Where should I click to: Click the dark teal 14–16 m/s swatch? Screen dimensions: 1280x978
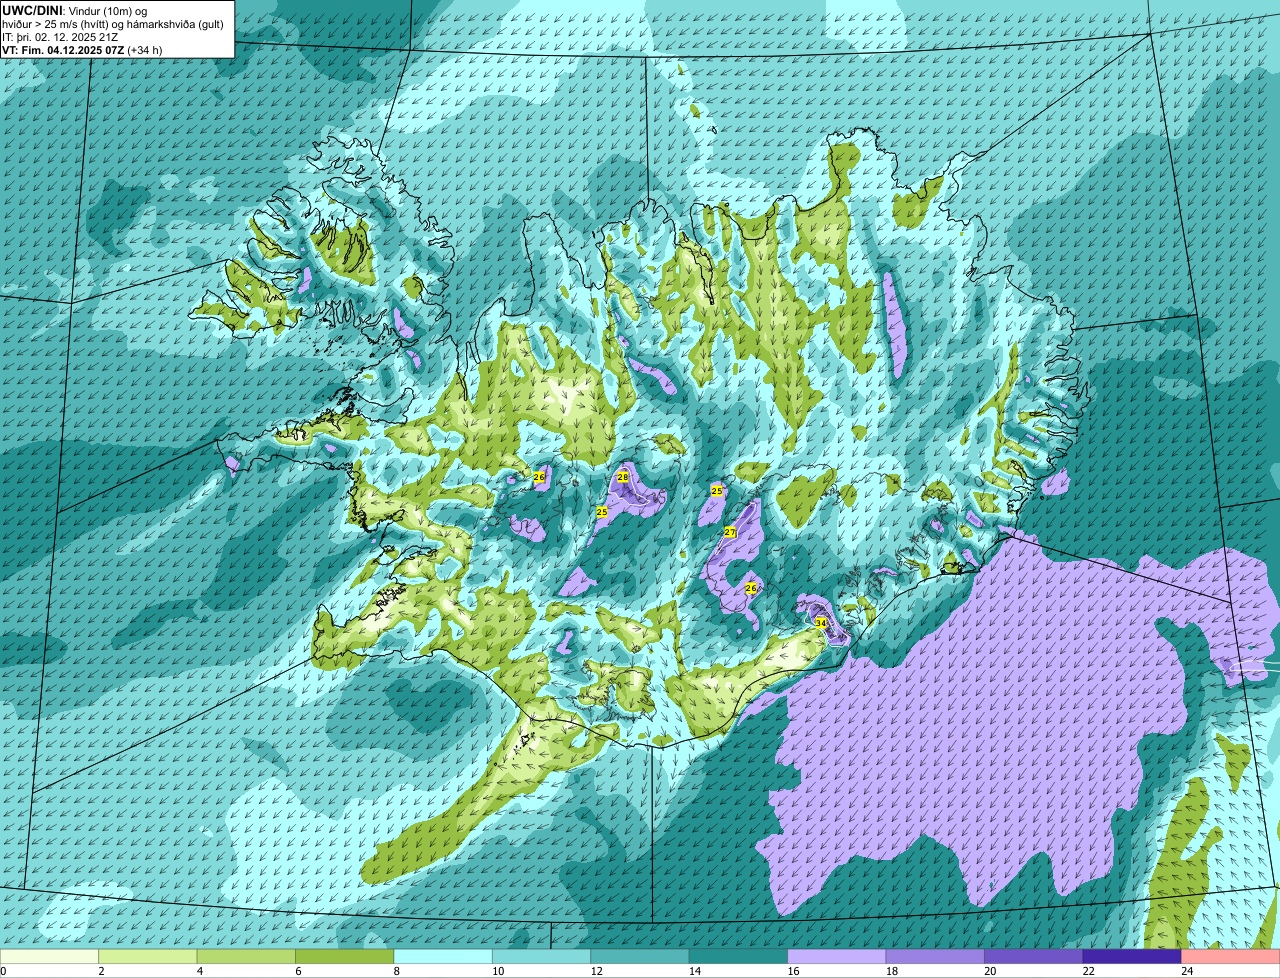[739, 956]
